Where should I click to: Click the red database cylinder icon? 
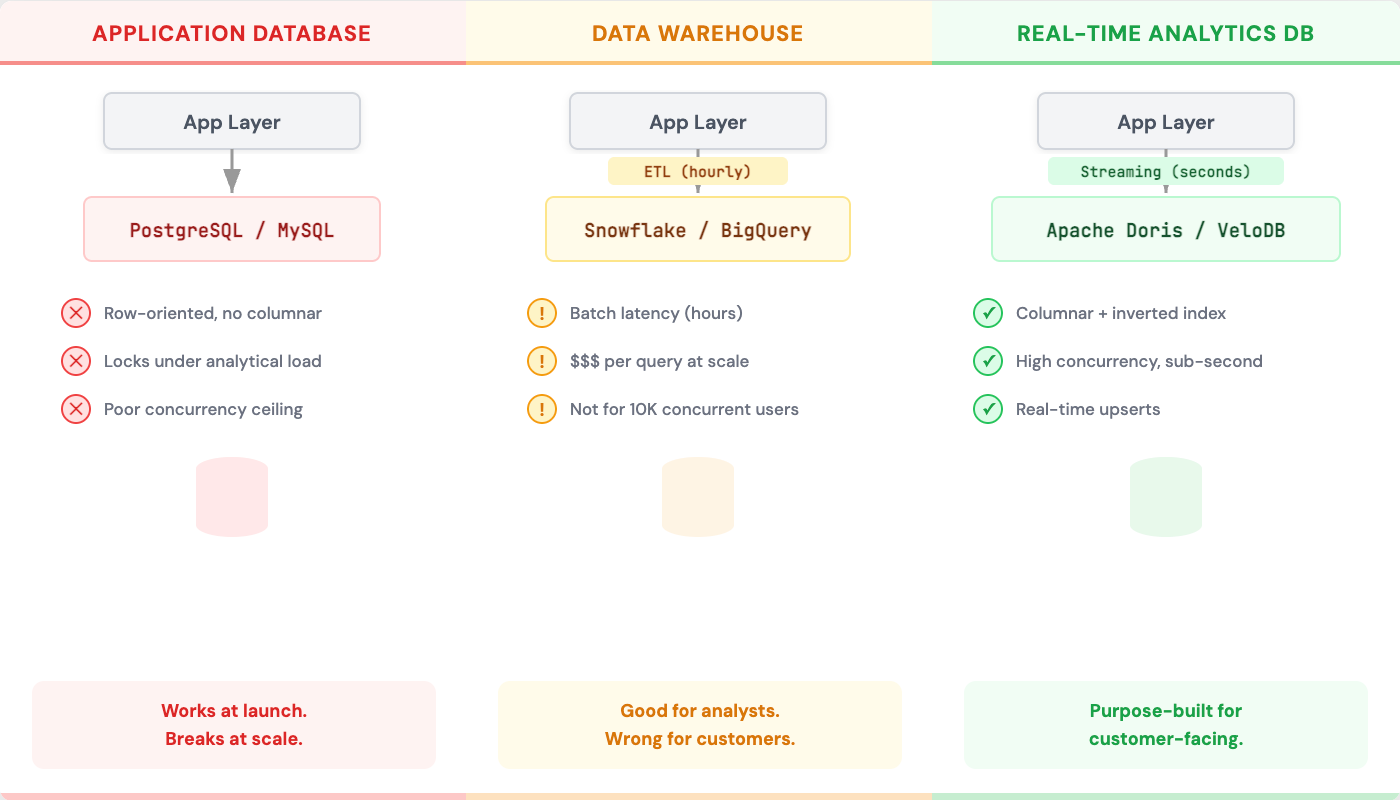pyautogui.click(x=232, y=497)
